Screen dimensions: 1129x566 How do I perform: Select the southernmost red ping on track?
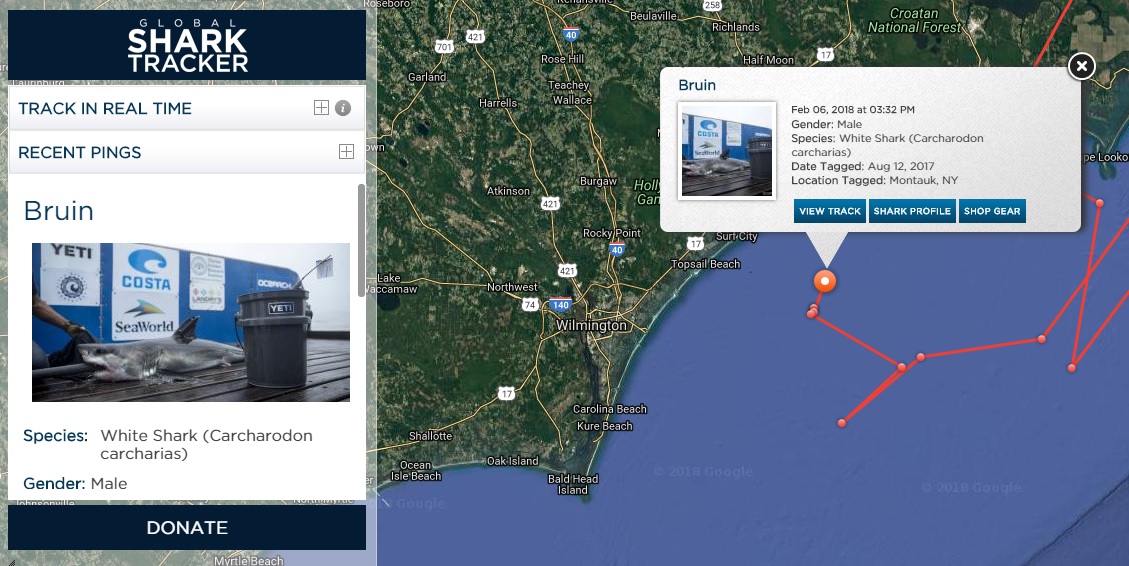tap(841, 423)
